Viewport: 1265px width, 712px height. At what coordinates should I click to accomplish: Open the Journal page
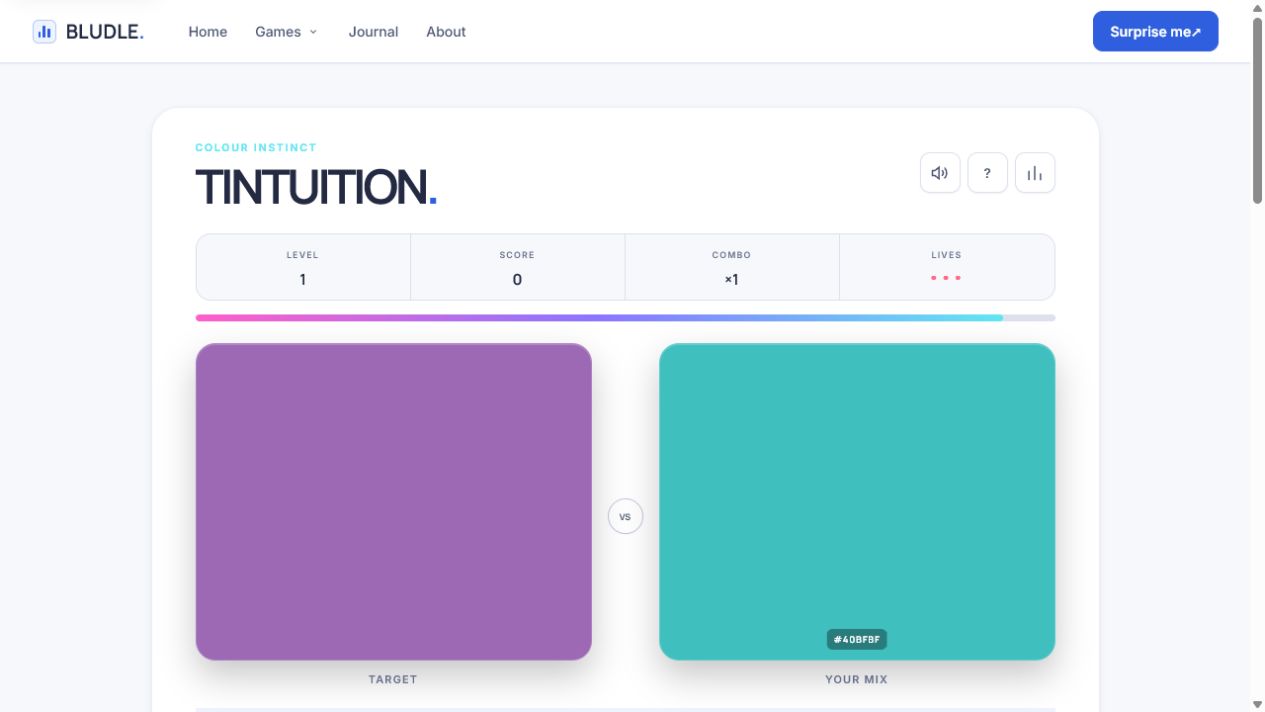coord(373,32)
